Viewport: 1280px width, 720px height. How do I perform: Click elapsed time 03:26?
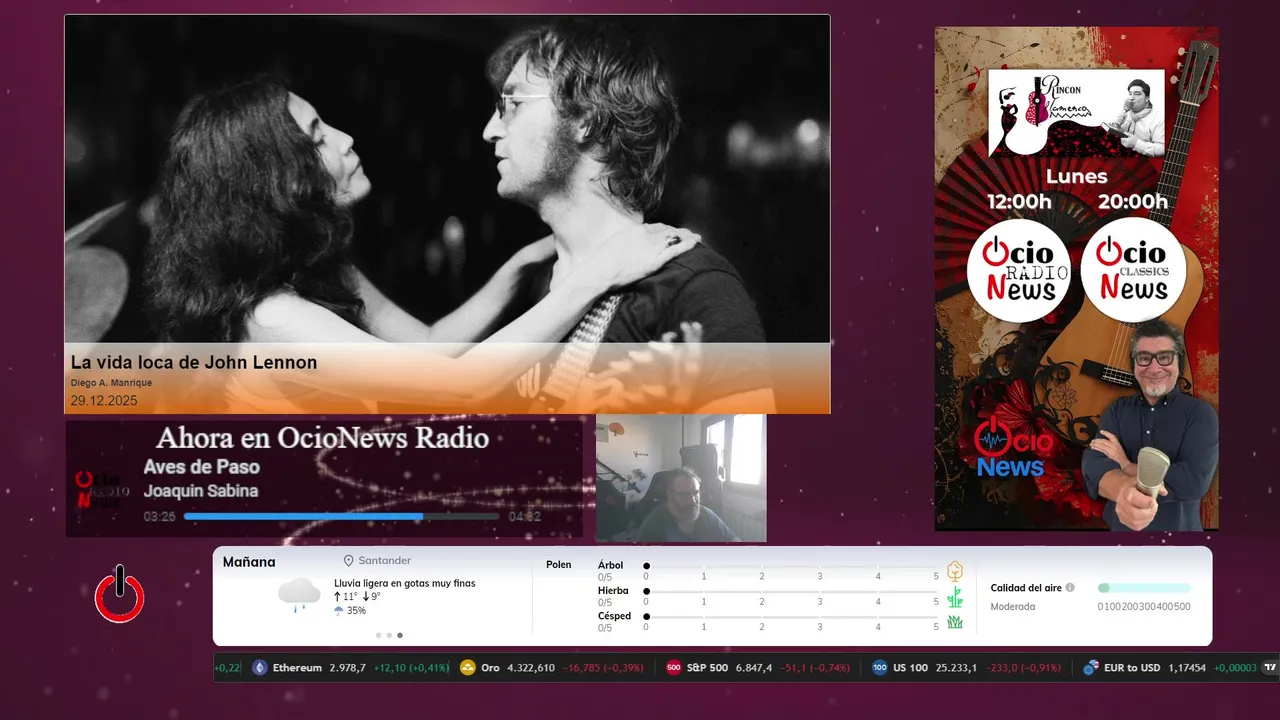click(159, 517)
